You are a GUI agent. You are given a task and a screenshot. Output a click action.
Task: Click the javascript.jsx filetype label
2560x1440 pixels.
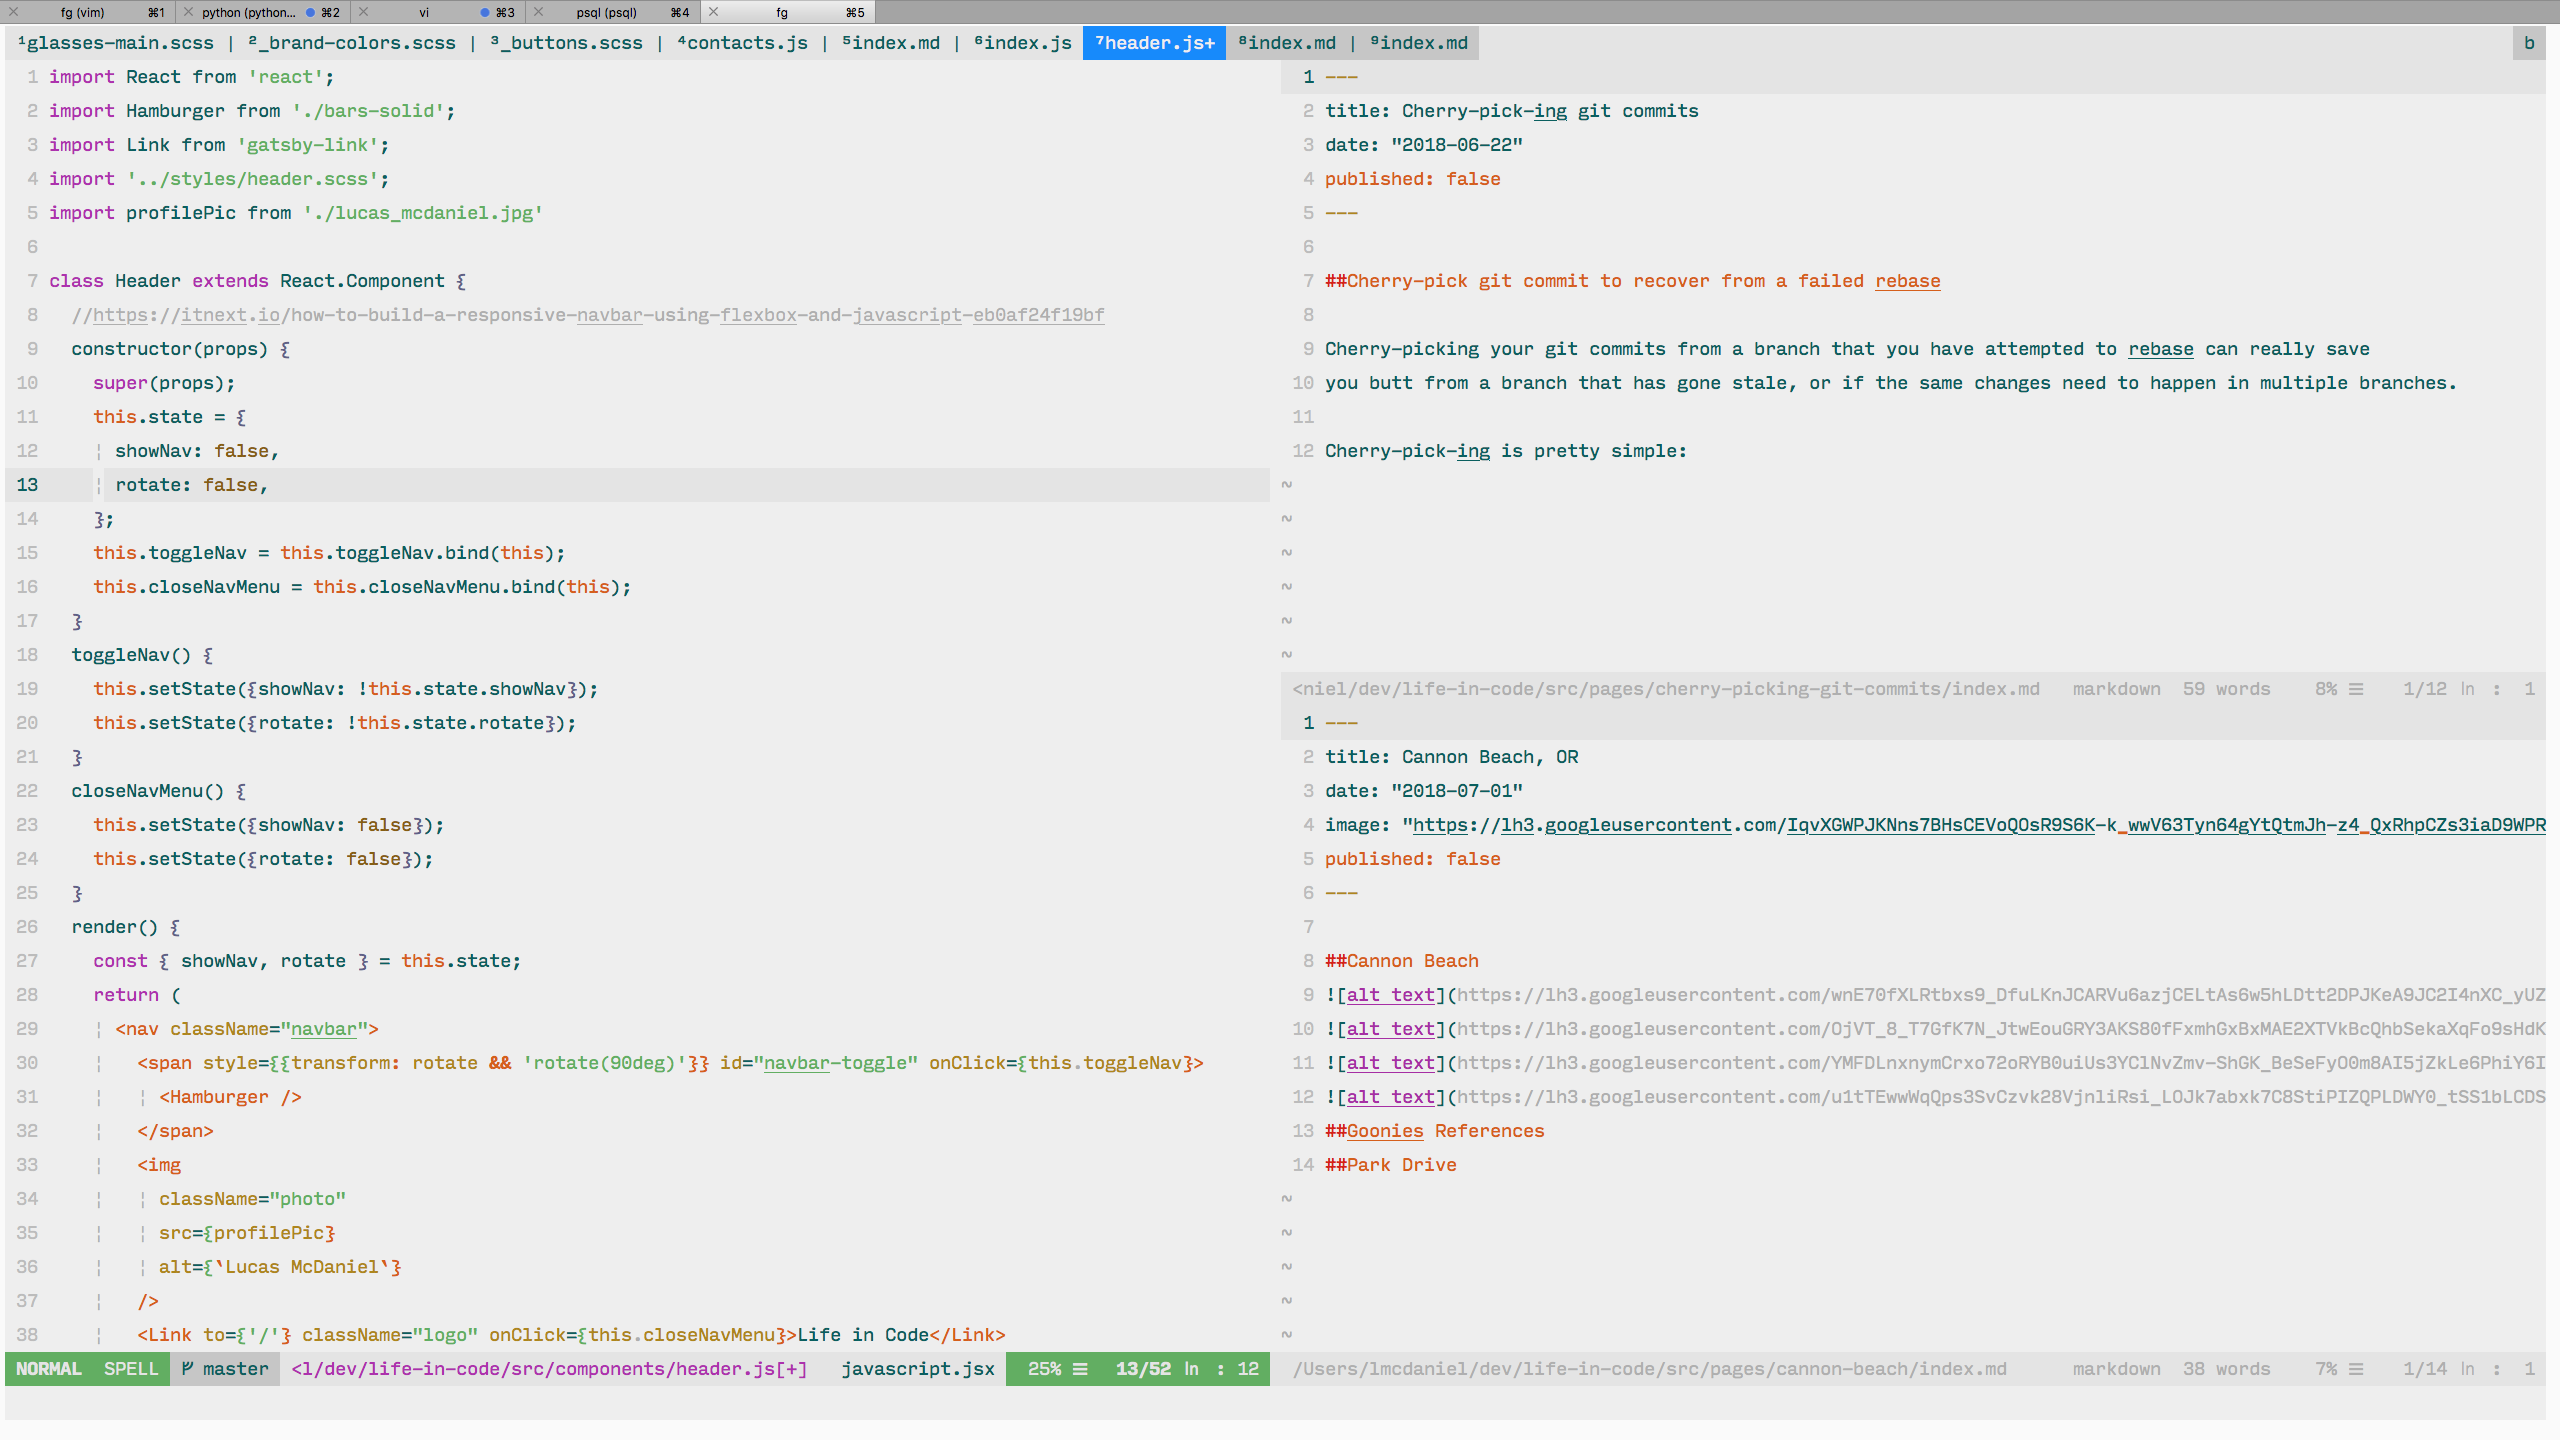[917, 1368]
